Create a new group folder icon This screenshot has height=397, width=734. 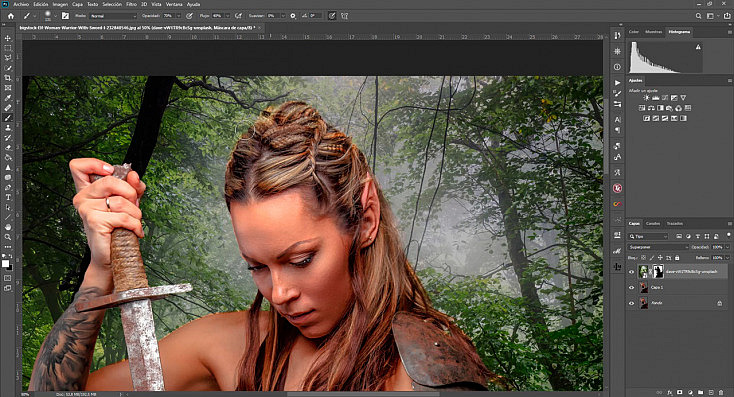(x=700, y=392)
